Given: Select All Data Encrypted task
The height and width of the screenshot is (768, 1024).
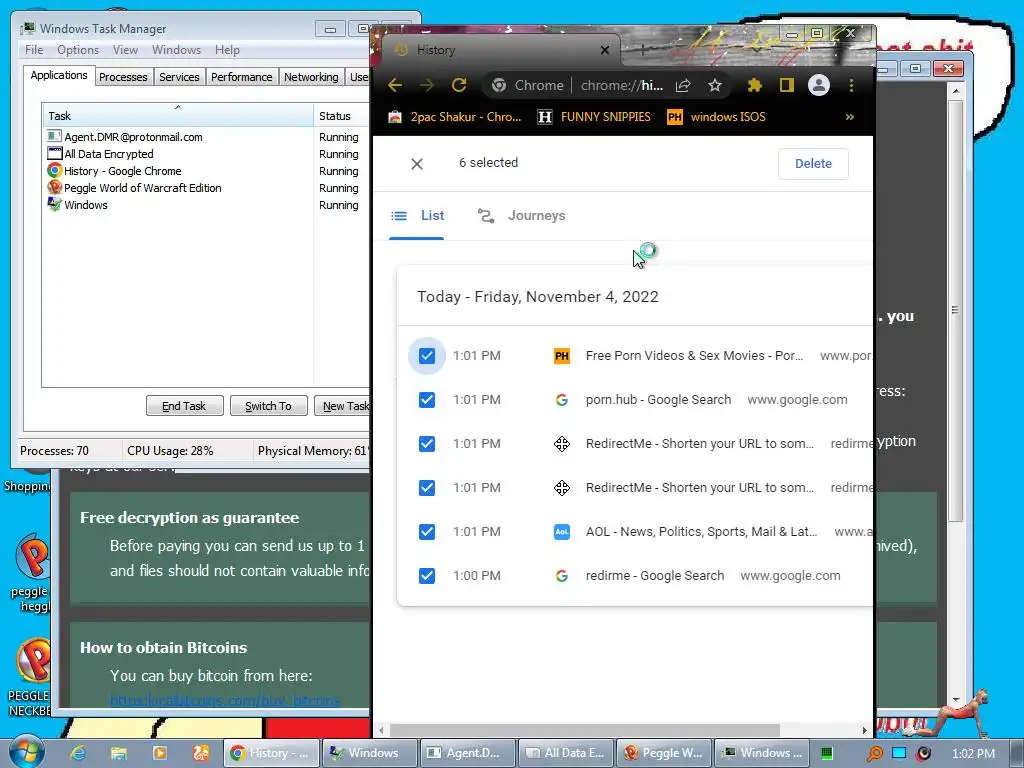Looking at the screenshot, I should point(108,154).
